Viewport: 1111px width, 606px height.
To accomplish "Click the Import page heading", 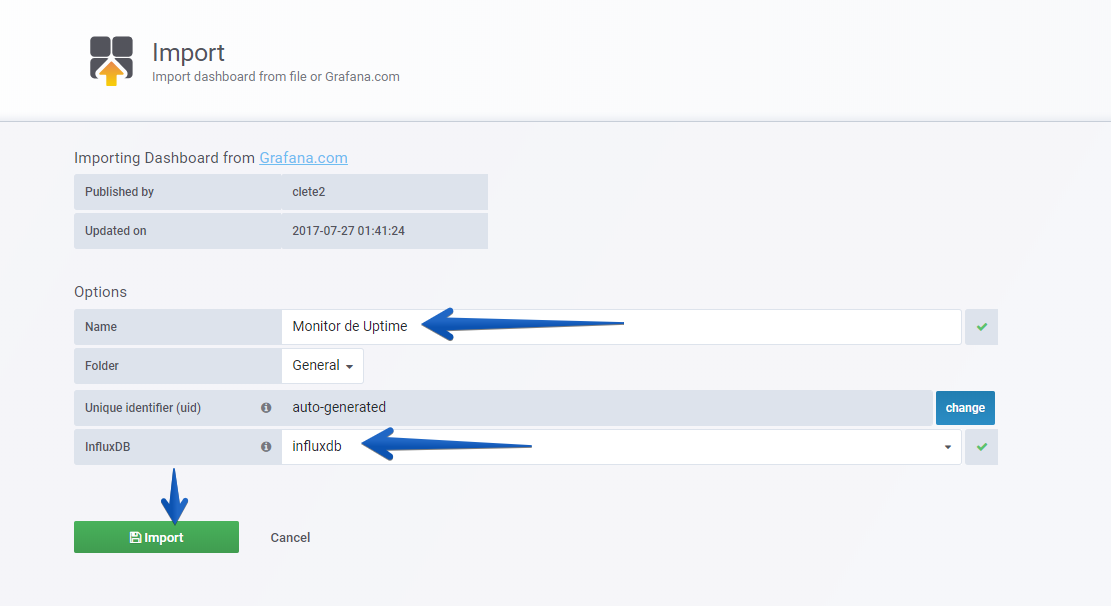I will click(188, 52).
